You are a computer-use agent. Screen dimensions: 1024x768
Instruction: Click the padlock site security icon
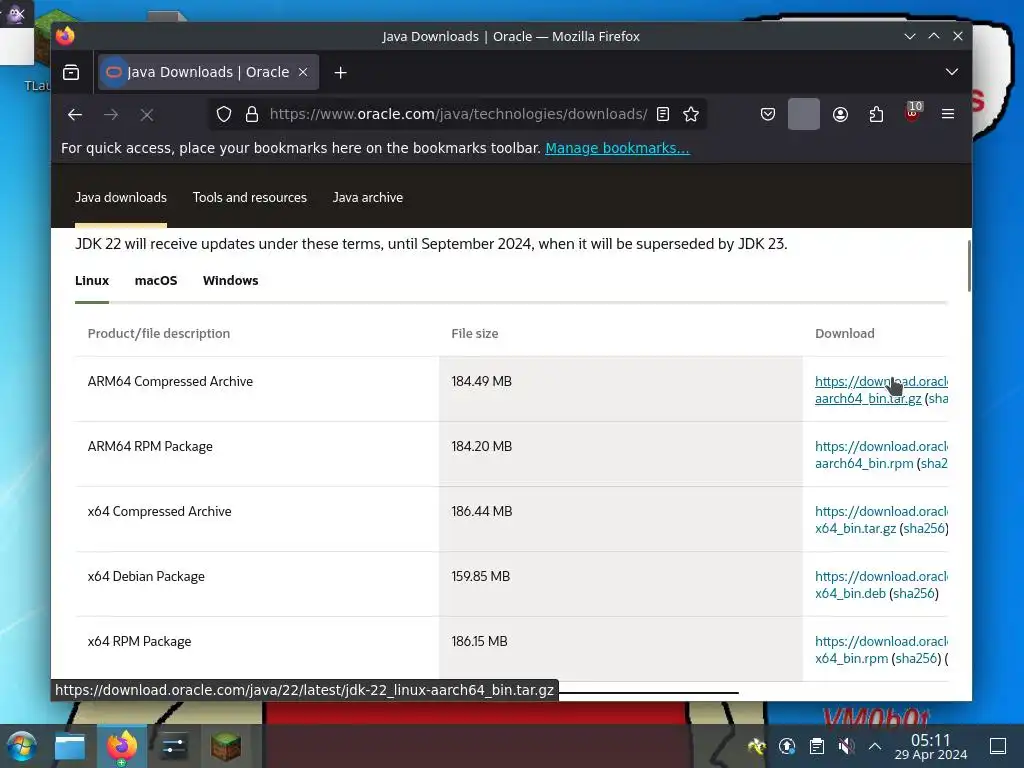click(252, 114)
